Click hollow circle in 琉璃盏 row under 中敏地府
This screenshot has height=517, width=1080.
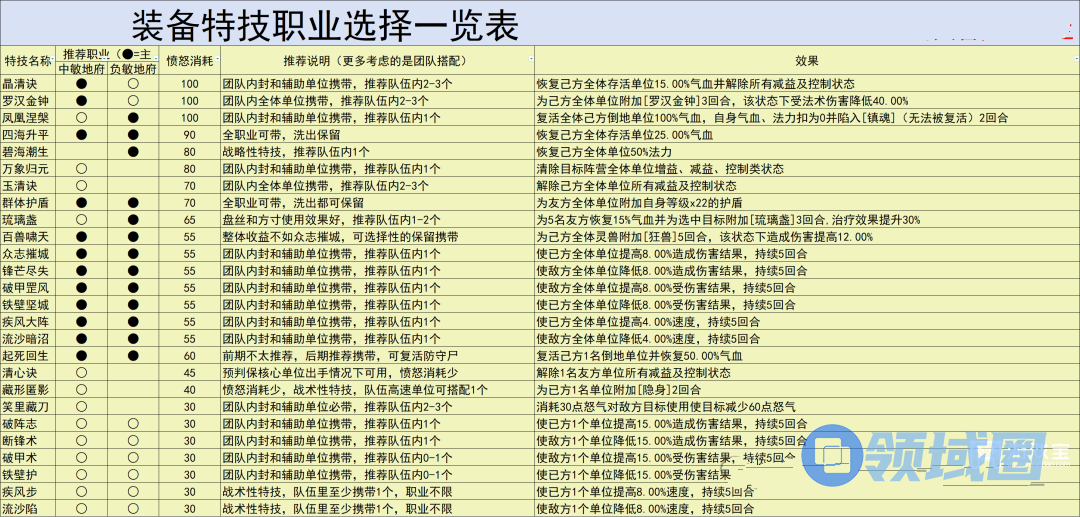[82, 220]
